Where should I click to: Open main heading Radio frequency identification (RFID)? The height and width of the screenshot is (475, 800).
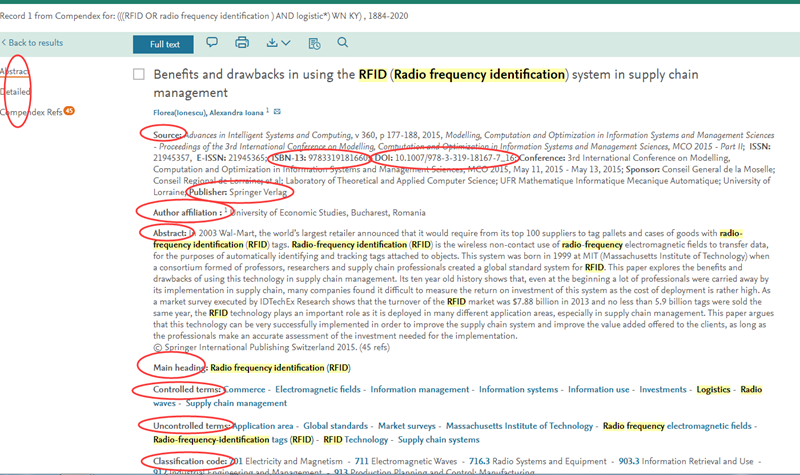(x=280, y=368)
